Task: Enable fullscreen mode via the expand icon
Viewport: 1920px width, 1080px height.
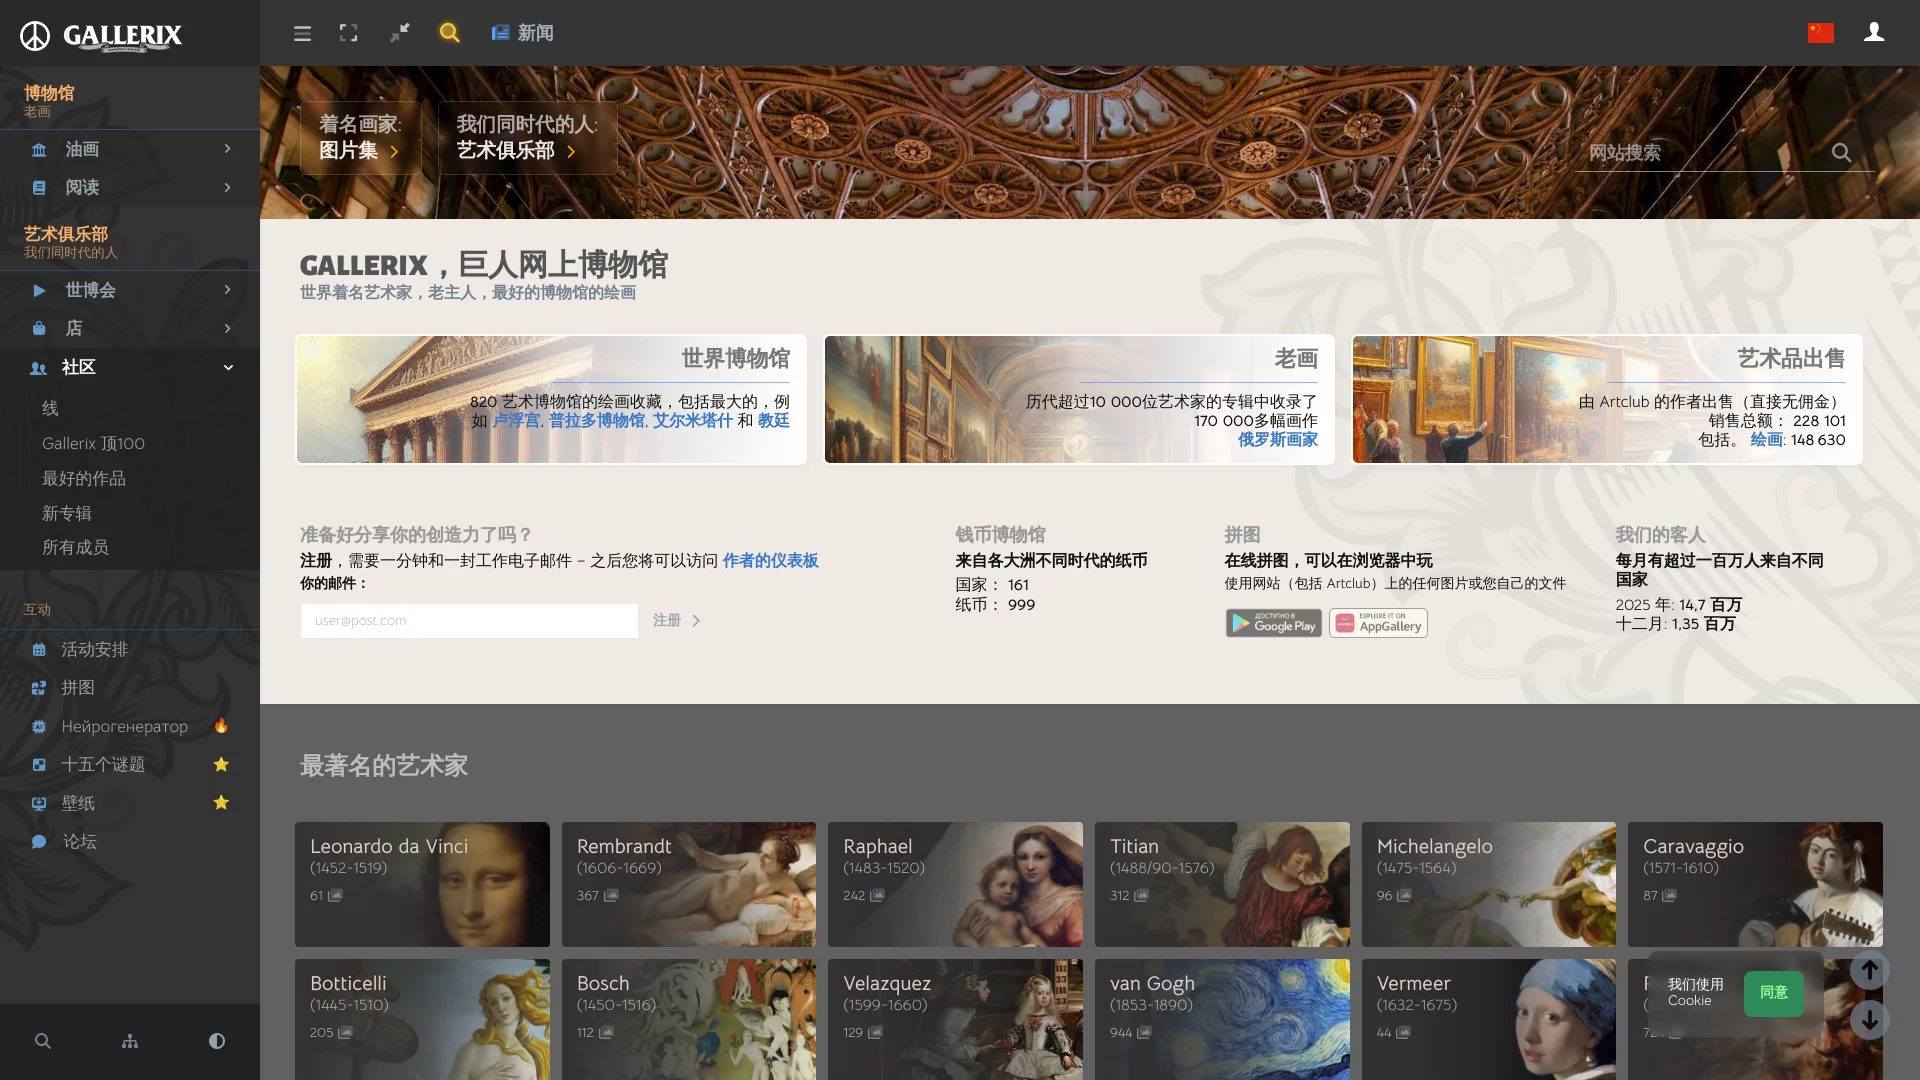Action: pos(349,33)
